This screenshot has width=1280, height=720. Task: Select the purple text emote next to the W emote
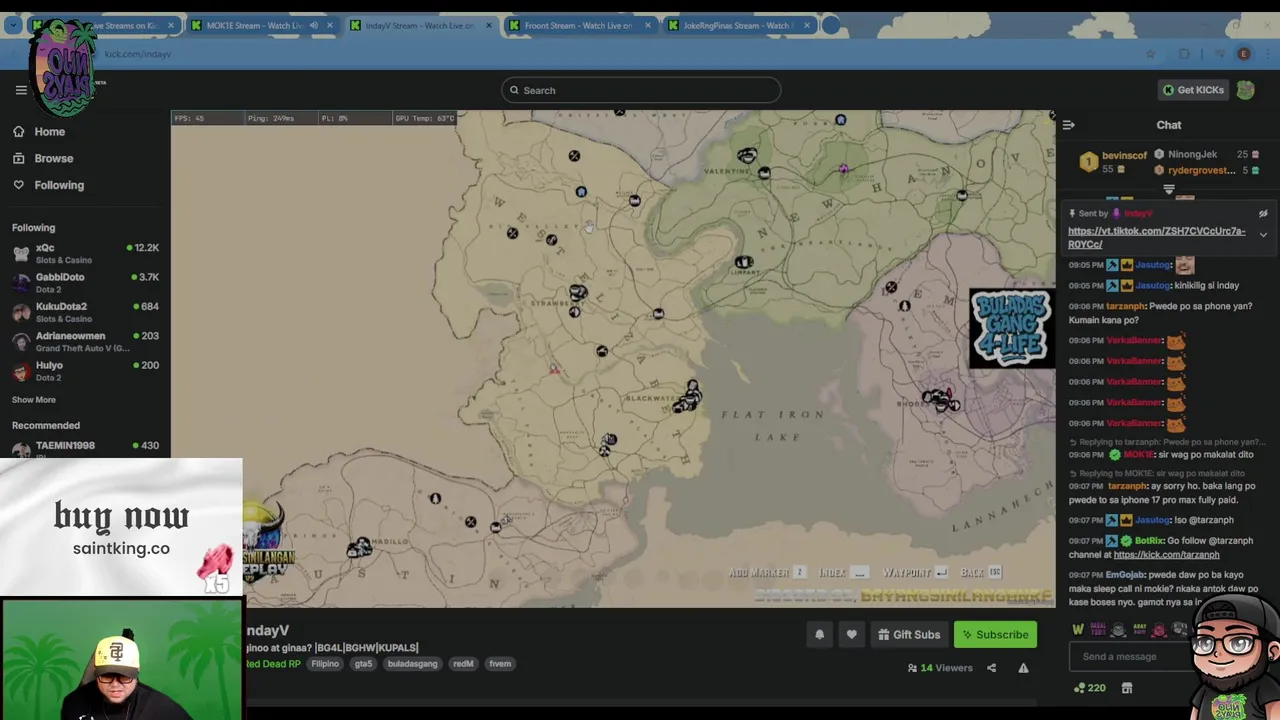[x=1098, y=630]
